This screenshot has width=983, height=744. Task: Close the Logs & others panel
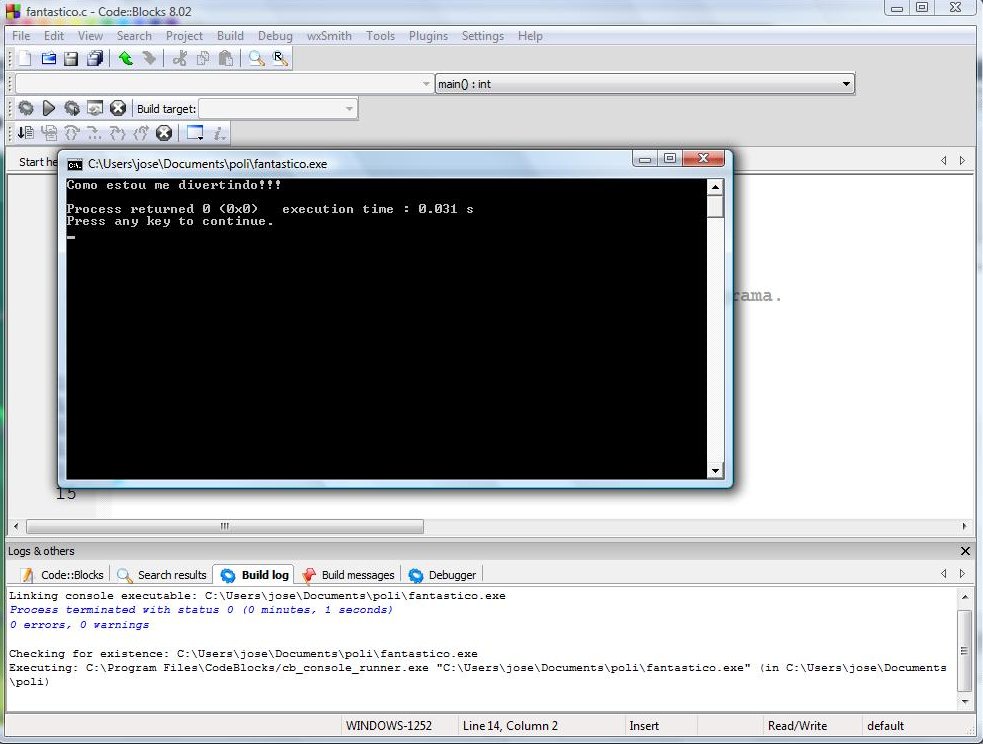point(965,551)
